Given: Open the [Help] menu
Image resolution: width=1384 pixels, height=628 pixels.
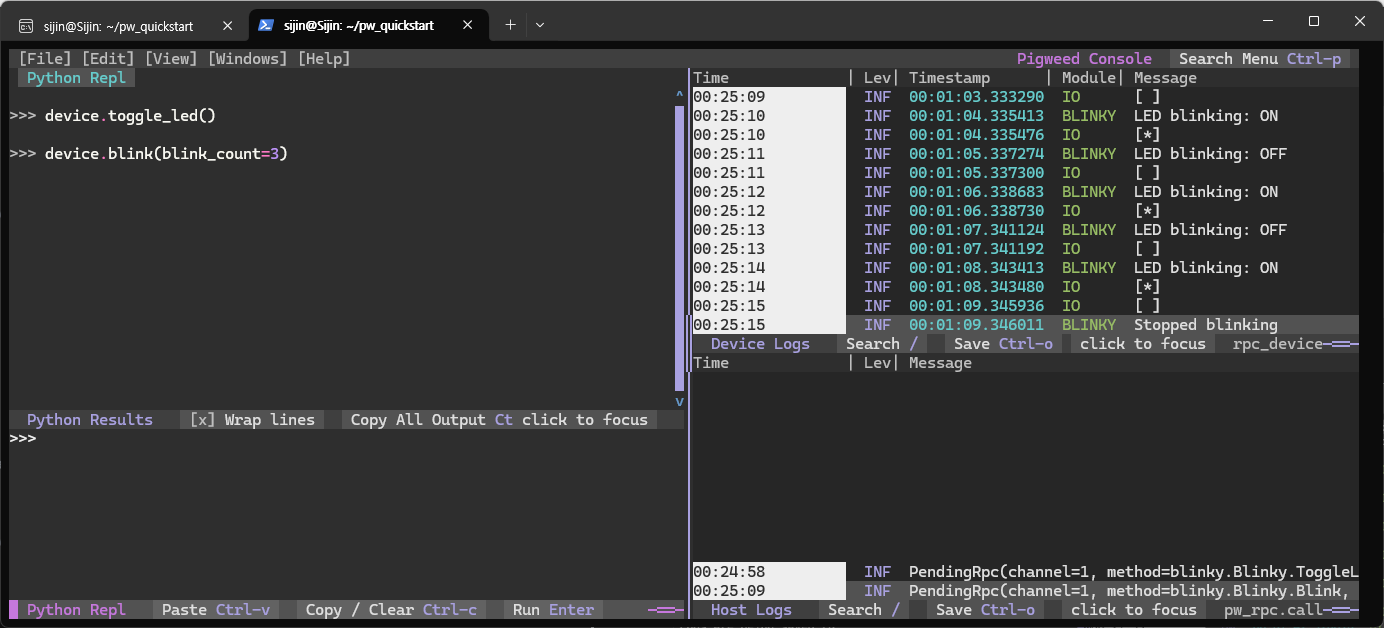Looking at the screenshot, I should (x=325, y=59).
